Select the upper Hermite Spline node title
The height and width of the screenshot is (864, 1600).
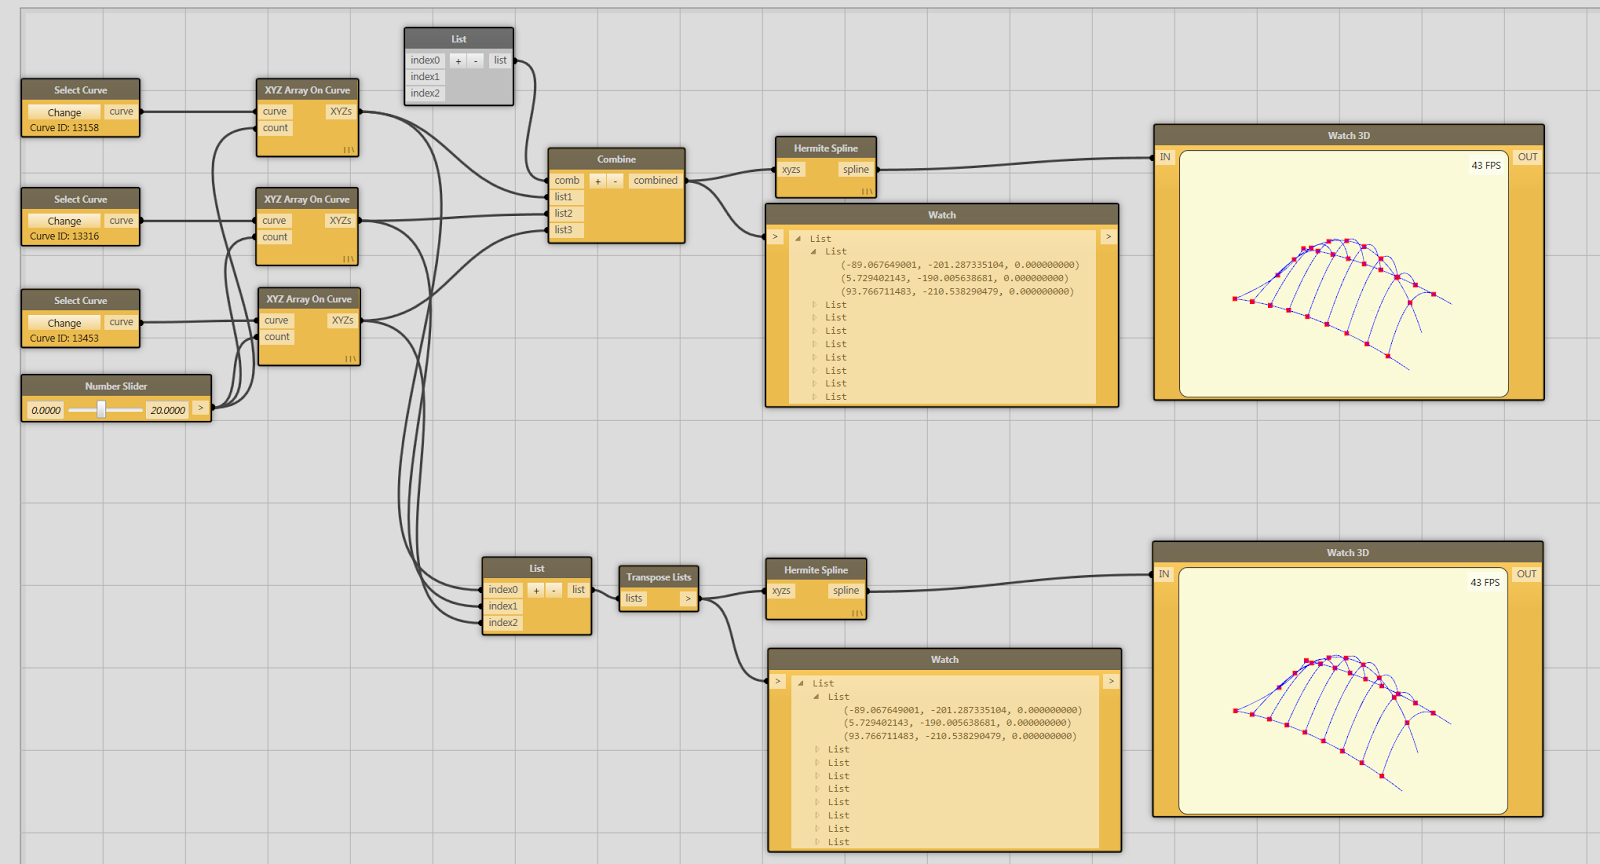pyautogui.click(x=826, y=148)
